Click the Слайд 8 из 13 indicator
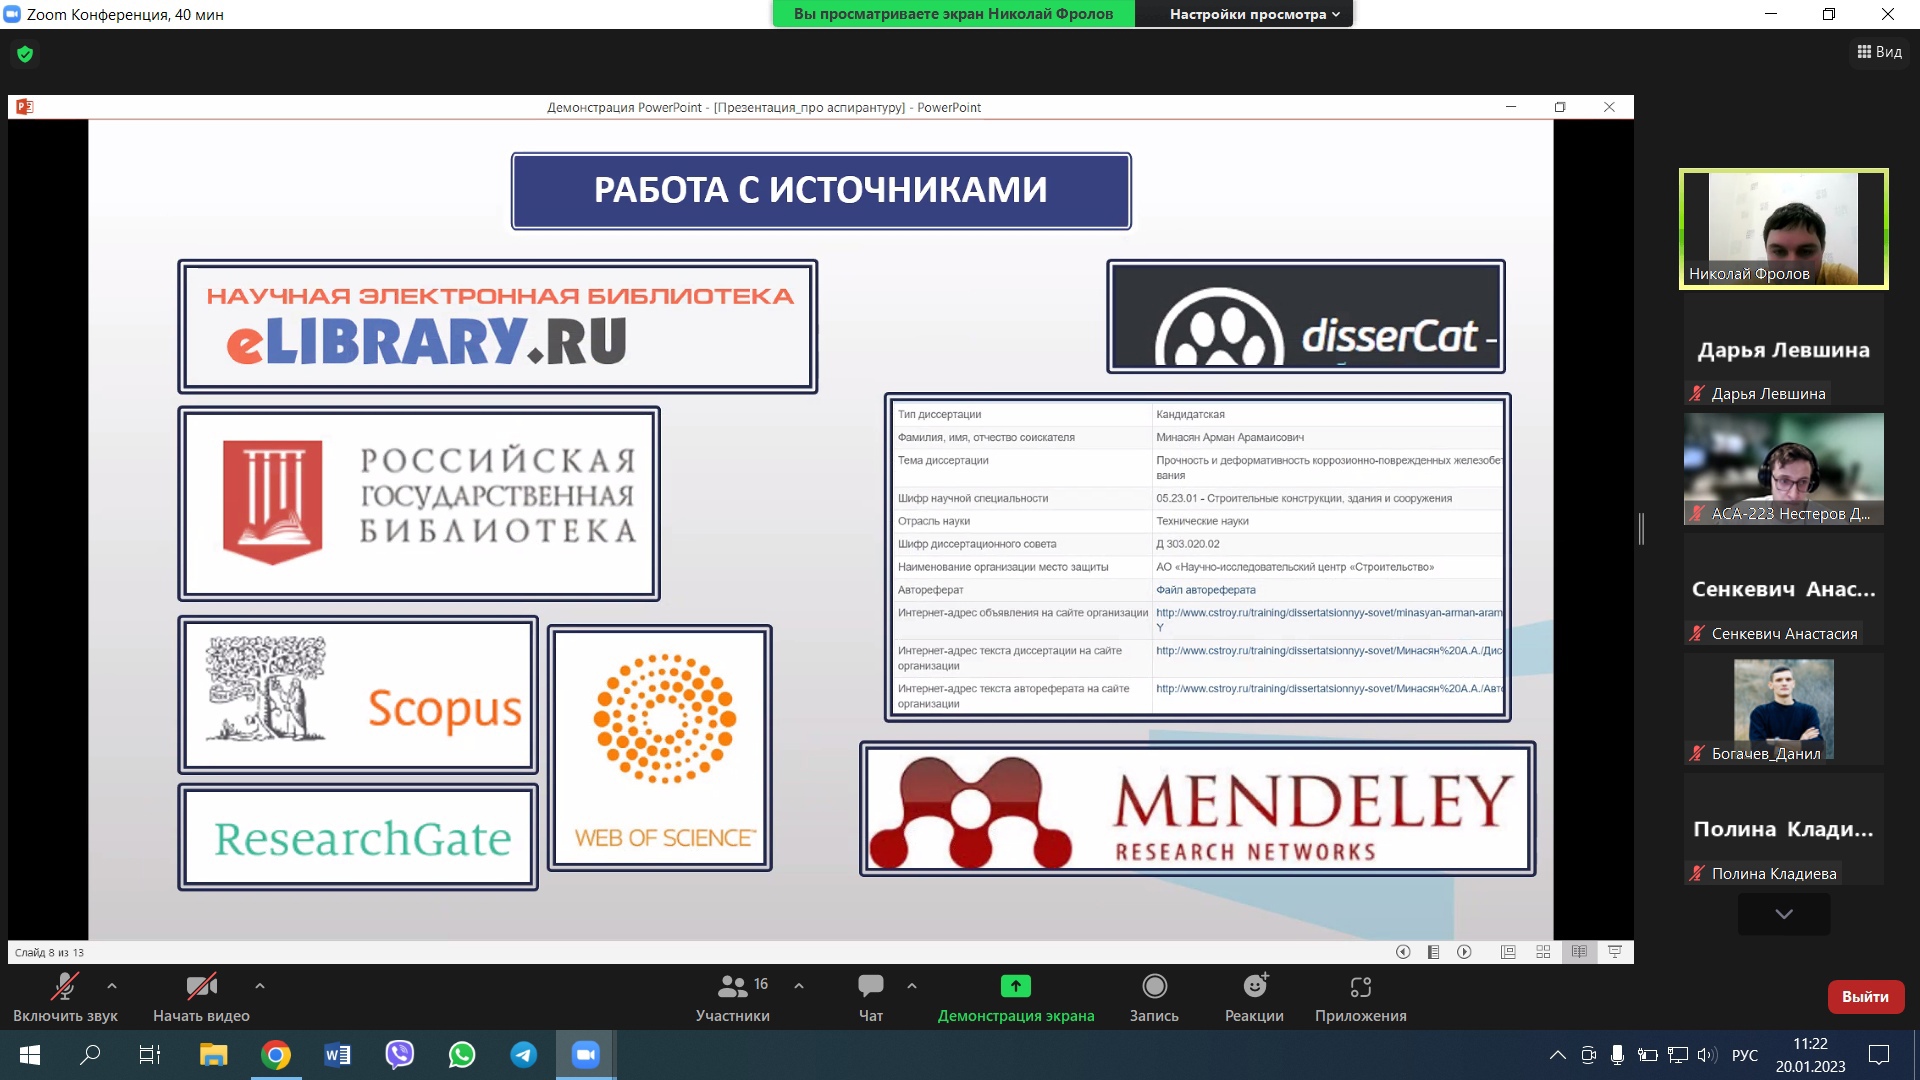 (50, 952)
